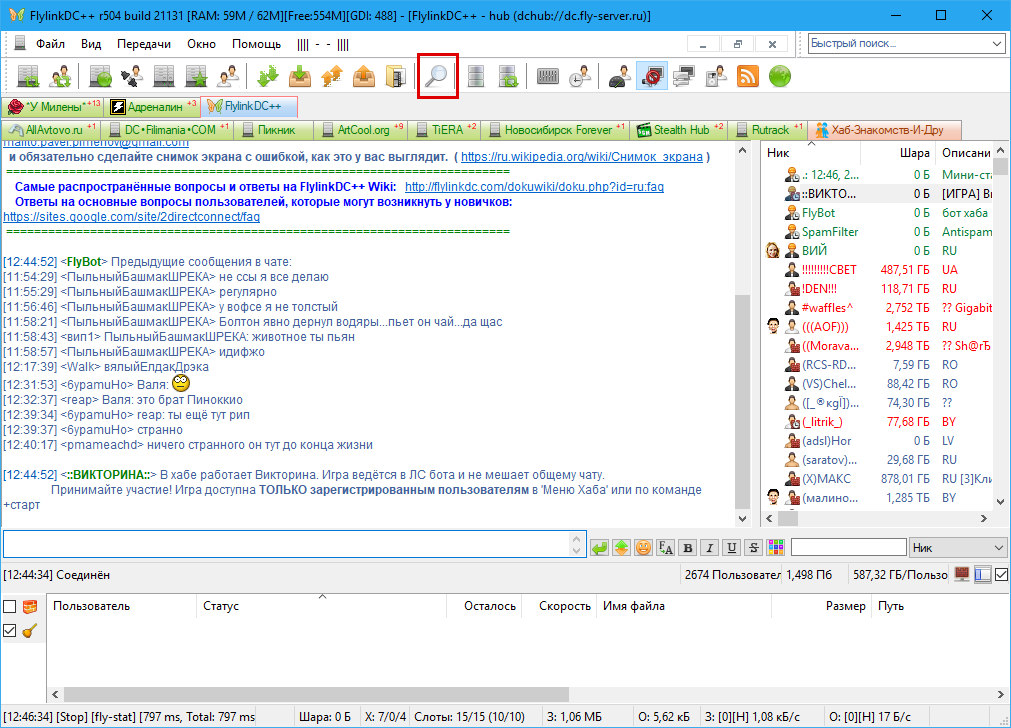Click the user with clock icon
This screenshot has width=1011, height=728.
click(x=580, y=76)
